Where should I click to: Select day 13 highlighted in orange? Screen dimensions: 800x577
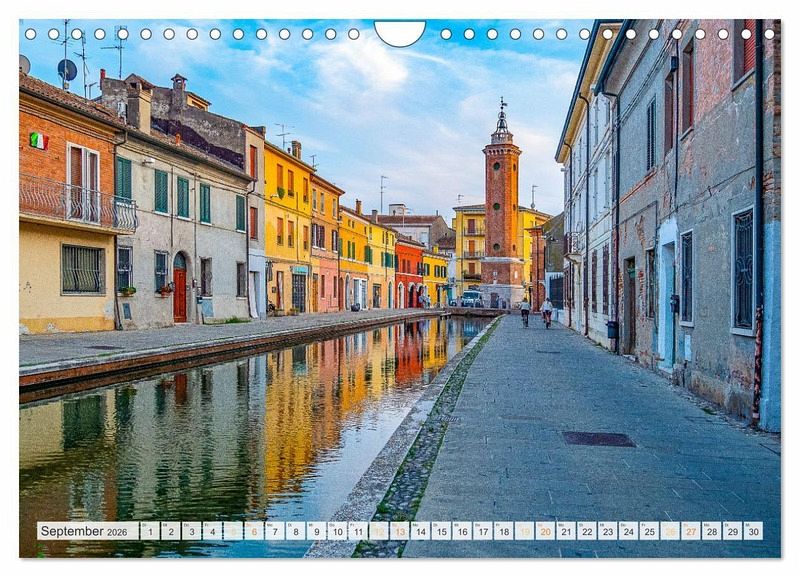tap(399, 531)
